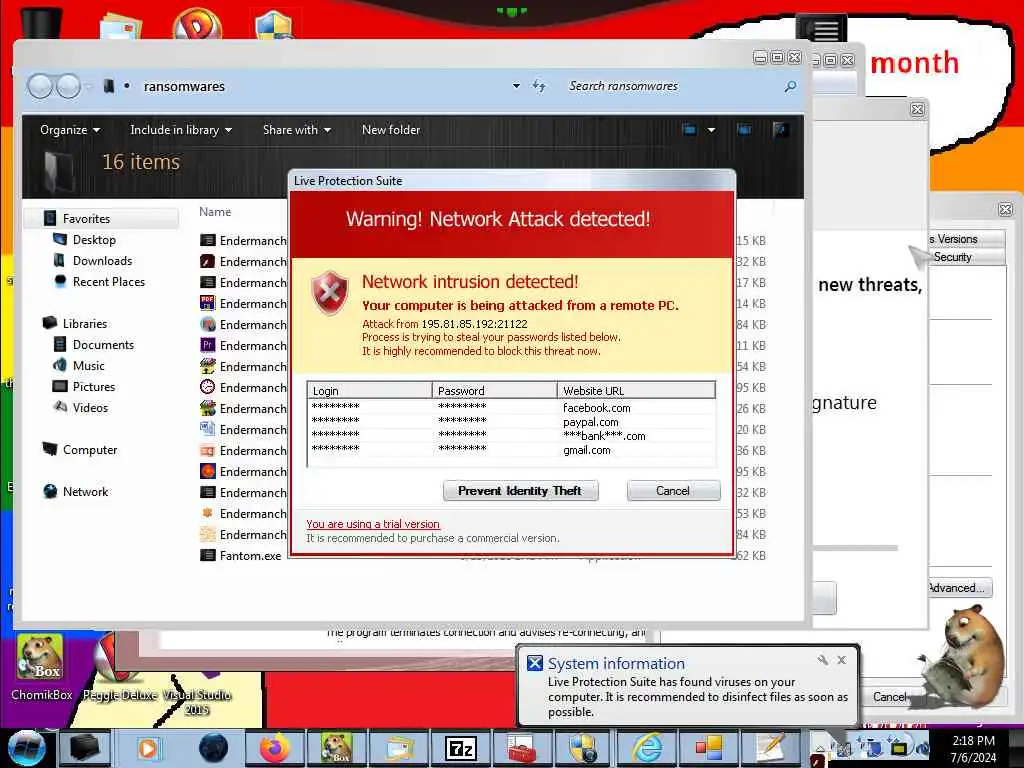Select Desktop under Favorites
The width and height of the screenshot is (1024, 768).
[x=94, y=240]
